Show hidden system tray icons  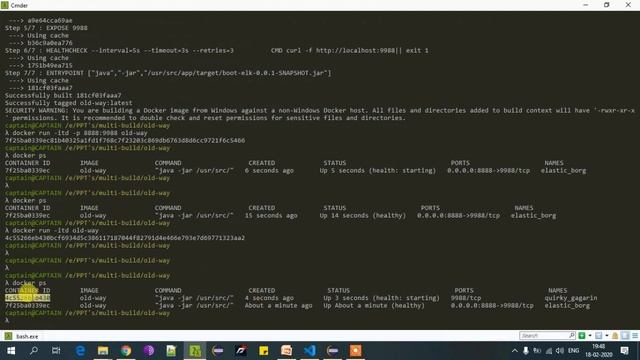click(514, 351)
